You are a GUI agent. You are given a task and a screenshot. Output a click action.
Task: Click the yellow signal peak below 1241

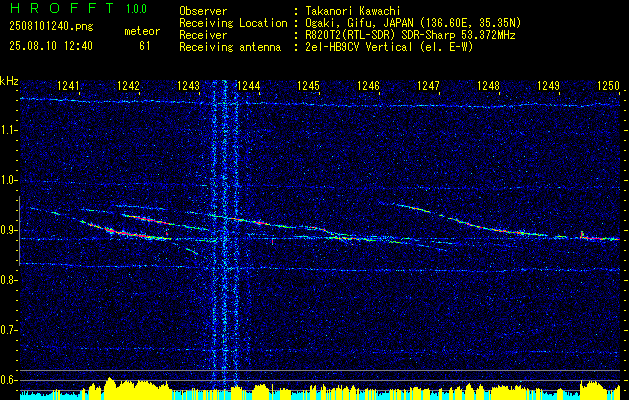tap(110, 386)
